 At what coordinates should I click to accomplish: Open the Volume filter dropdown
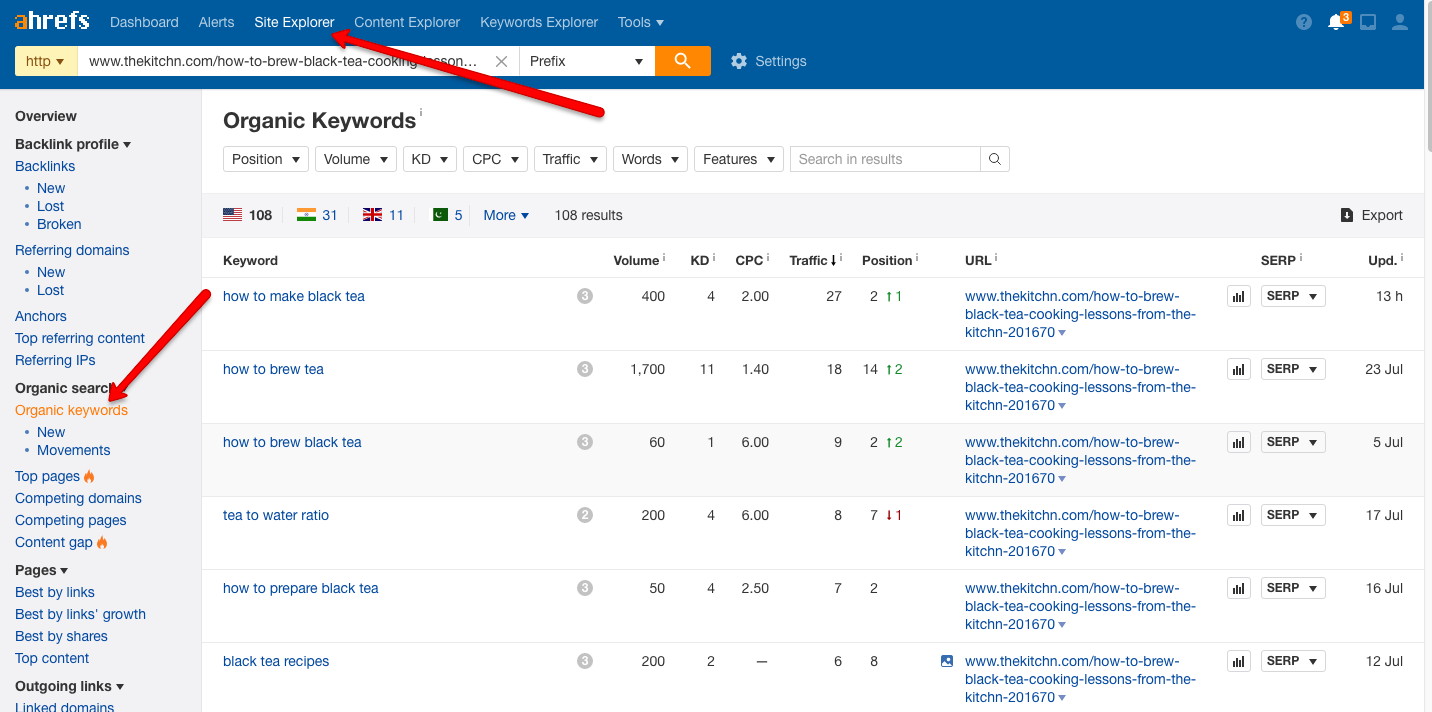click(356, 159)
